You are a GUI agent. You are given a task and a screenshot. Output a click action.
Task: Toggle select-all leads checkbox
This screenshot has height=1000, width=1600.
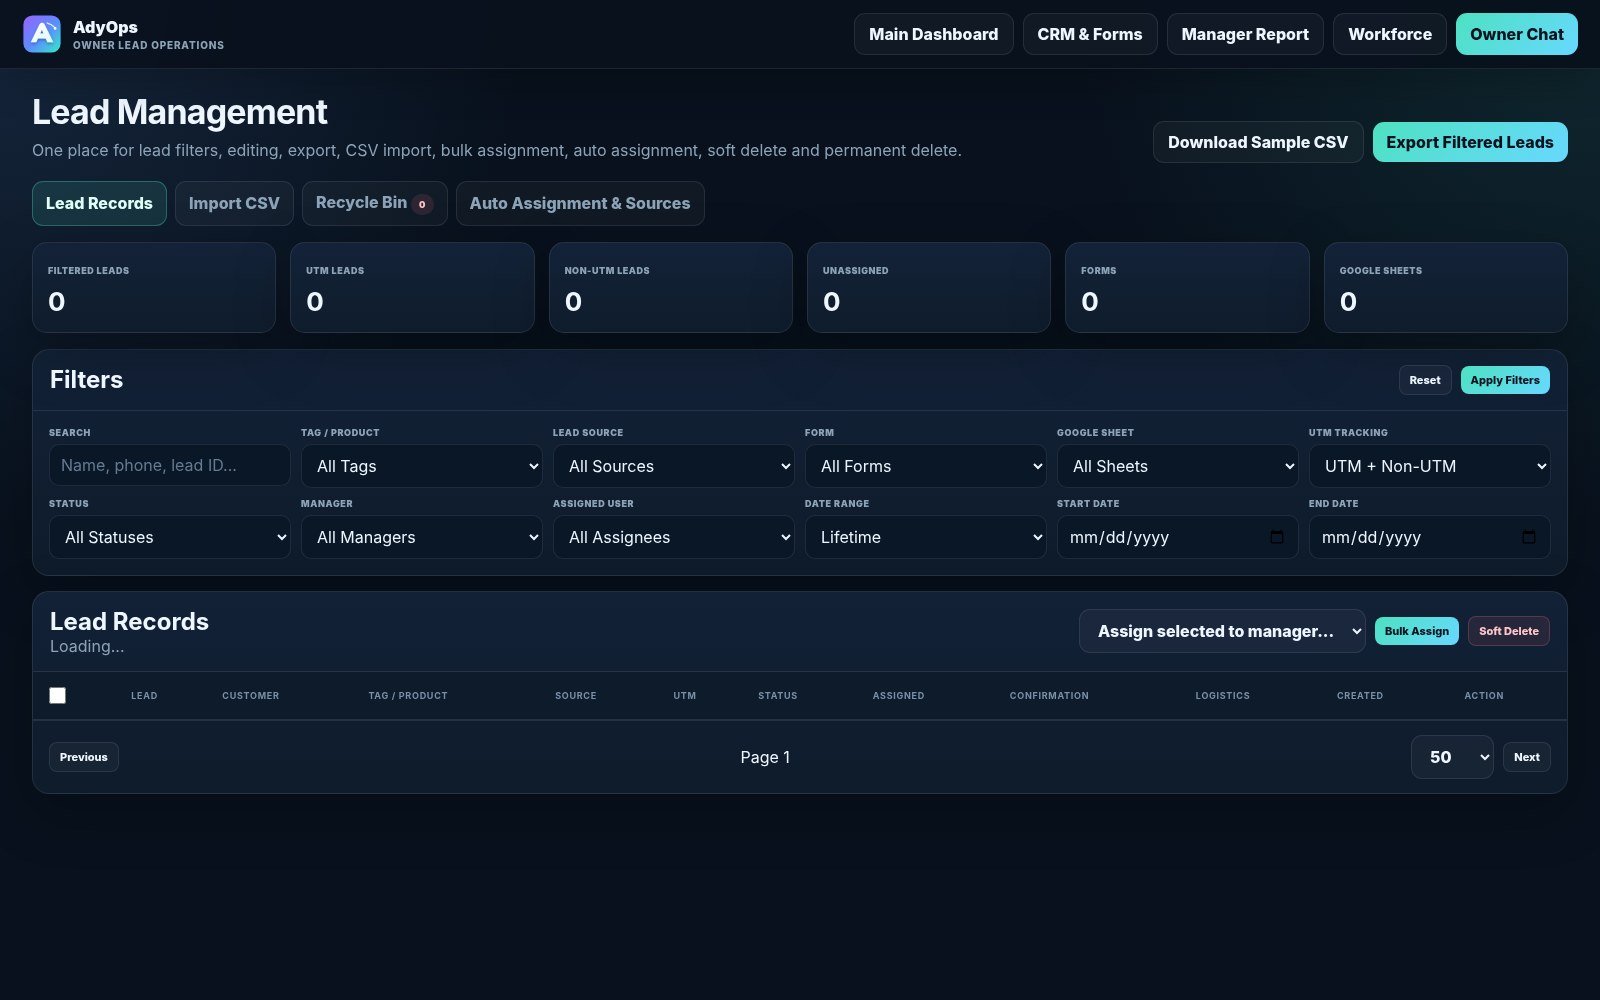58,695
